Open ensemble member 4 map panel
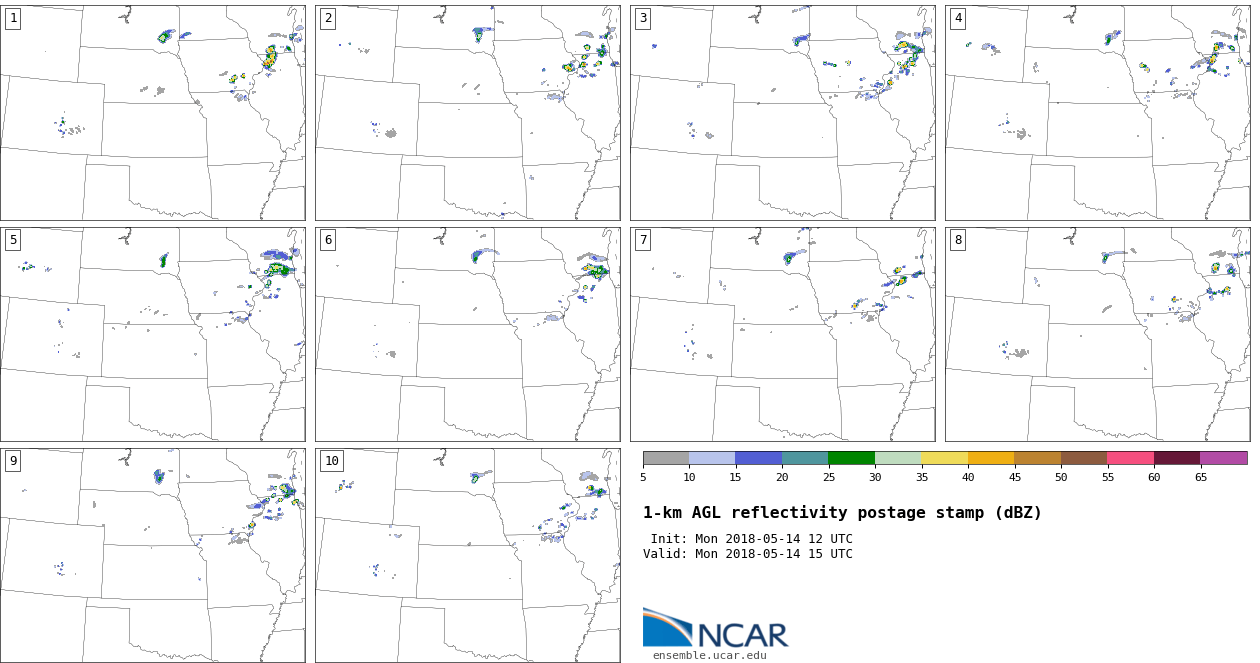This screenshot has width=1260, height=663. tap(1097, 113)
